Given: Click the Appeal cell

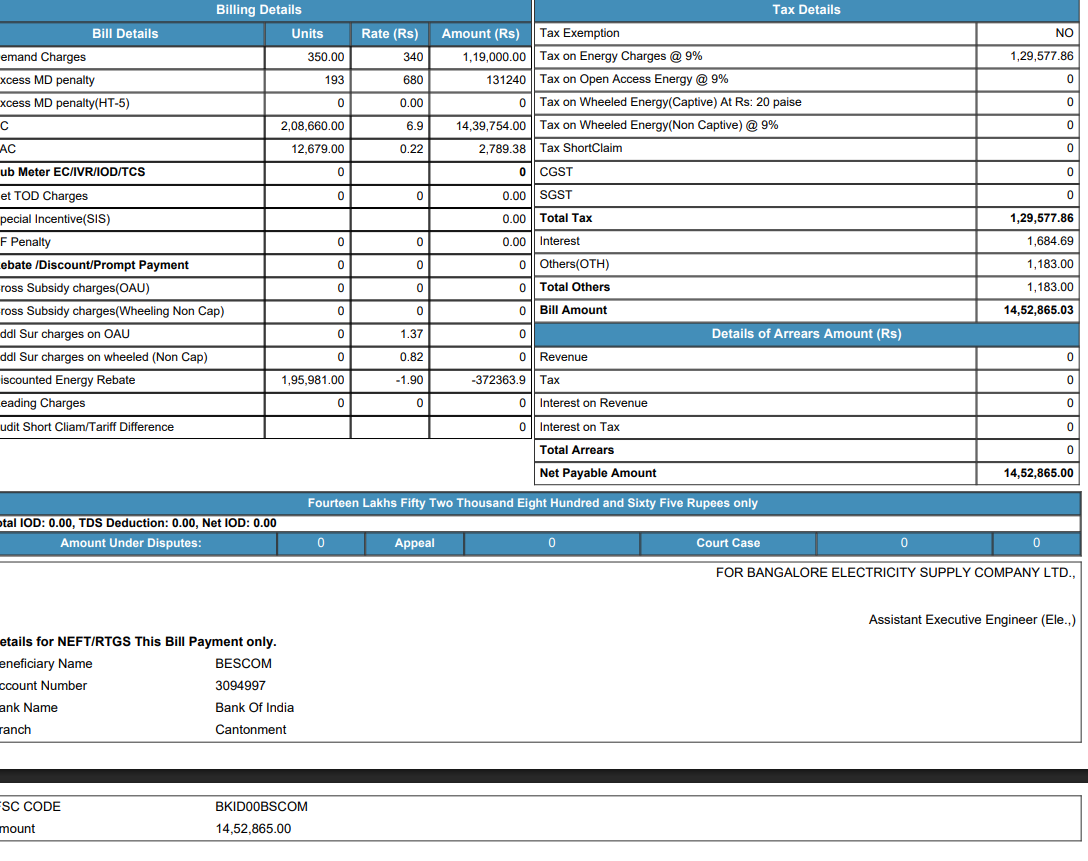Looking at the screenshot, I should click(414, 543).
